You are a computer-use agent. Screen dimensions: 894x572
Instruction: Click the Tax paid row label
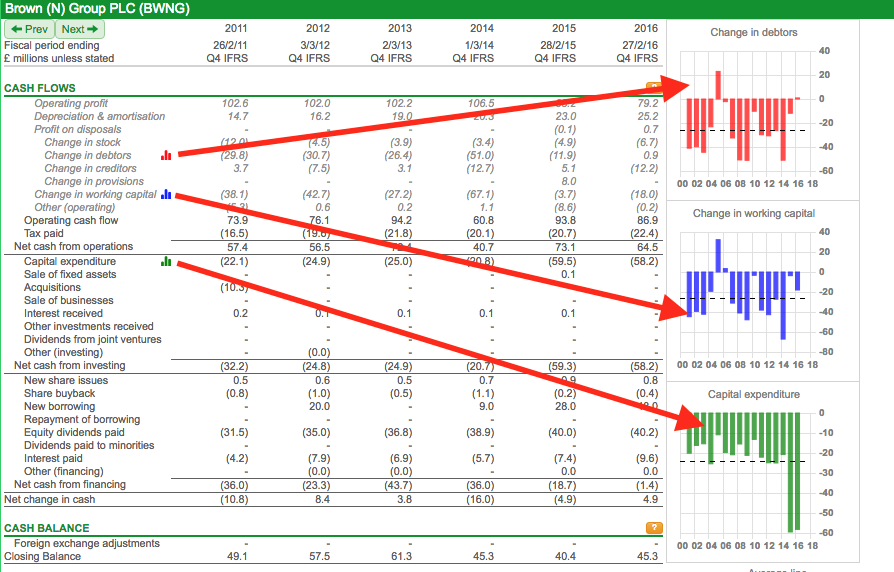(x=44, y=233)
